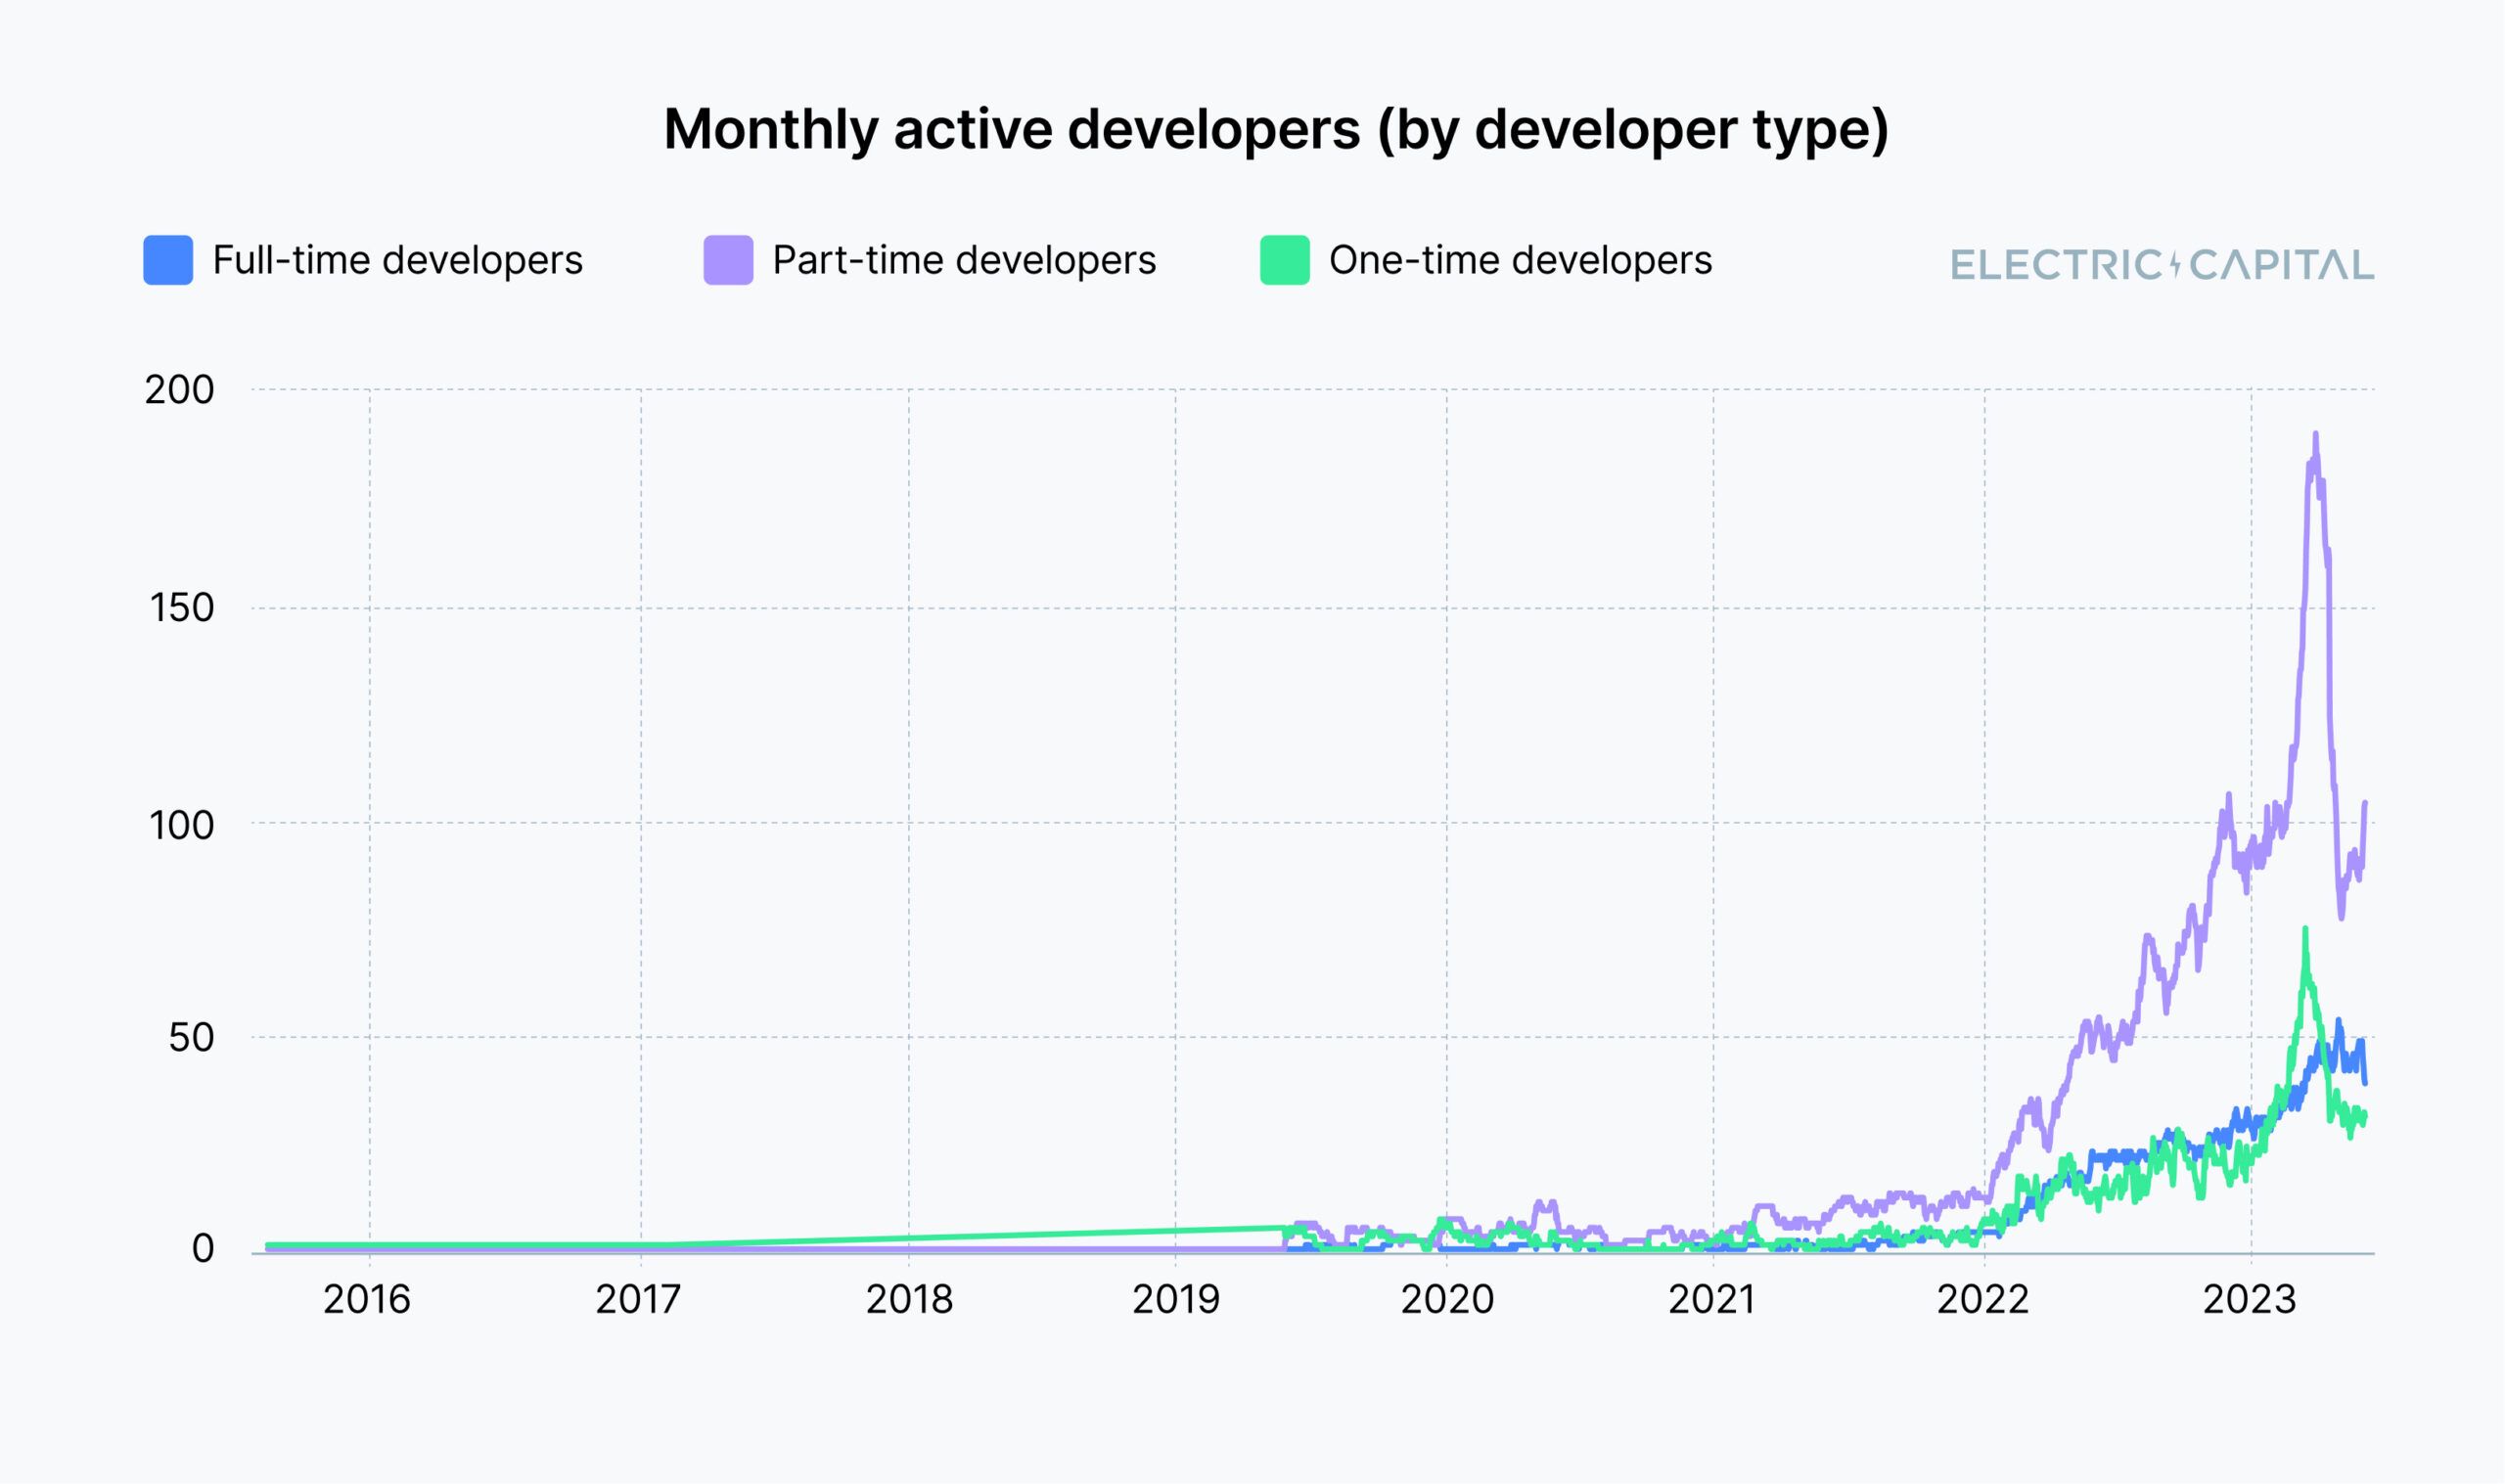Click the green one-time peak in 2023

pos(2305,931)
